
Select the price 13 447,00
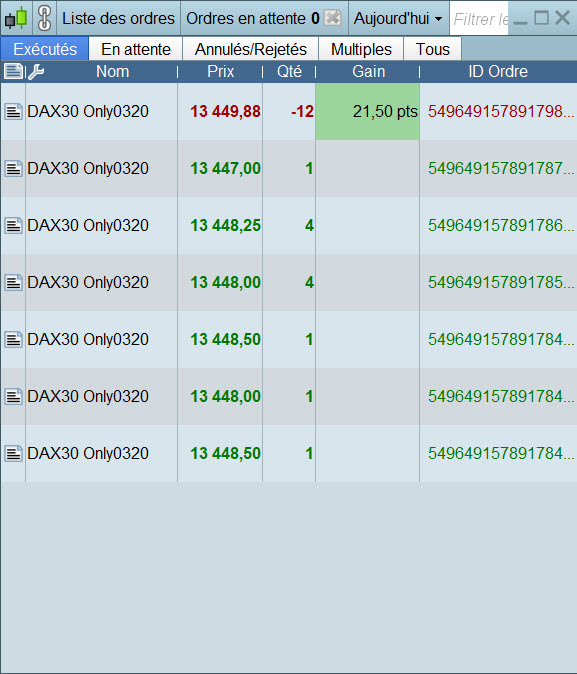225,168
